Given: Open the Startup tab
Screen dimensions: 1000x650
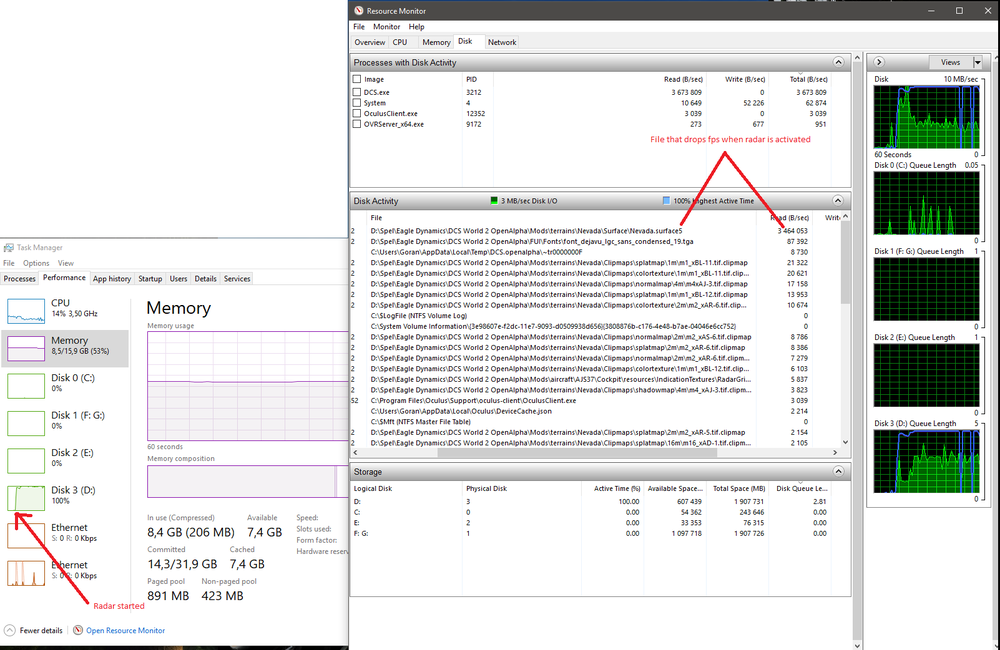Looking at the screenshot, I should click(150, 279).
